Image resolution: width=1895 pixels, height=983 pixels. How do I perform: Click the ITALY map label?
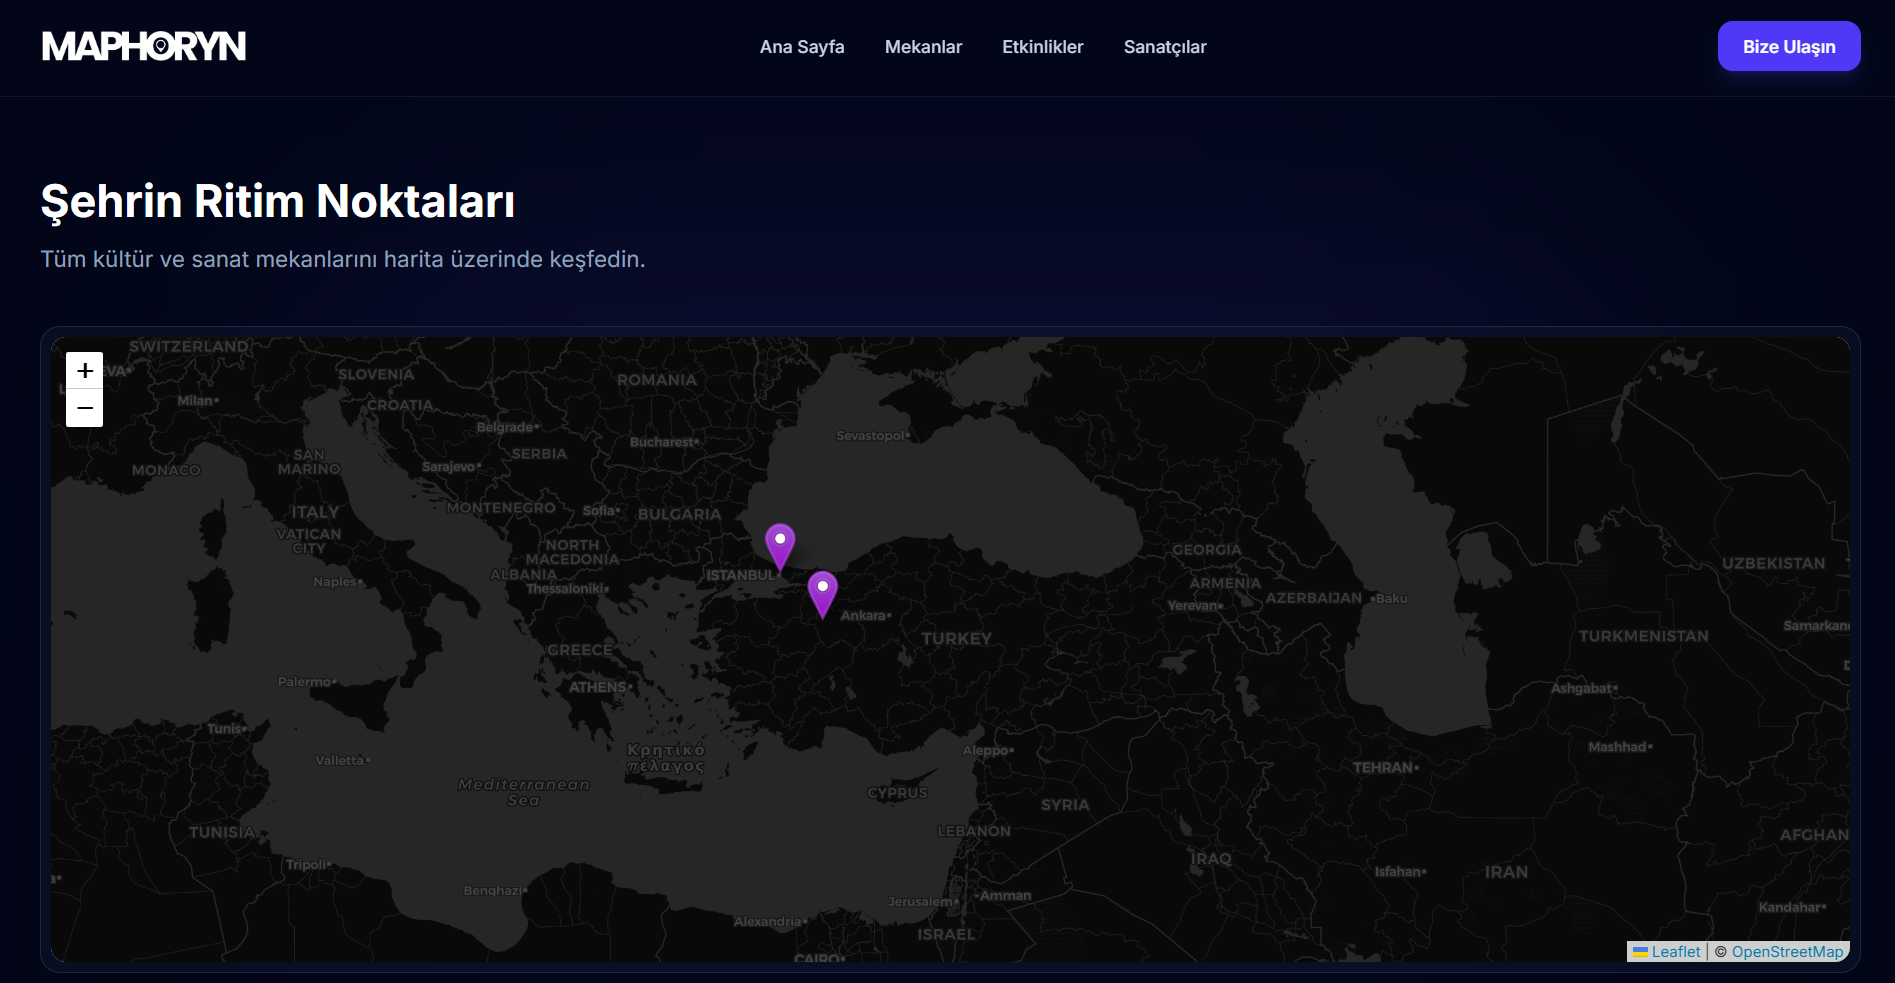(x=315, y=512)
